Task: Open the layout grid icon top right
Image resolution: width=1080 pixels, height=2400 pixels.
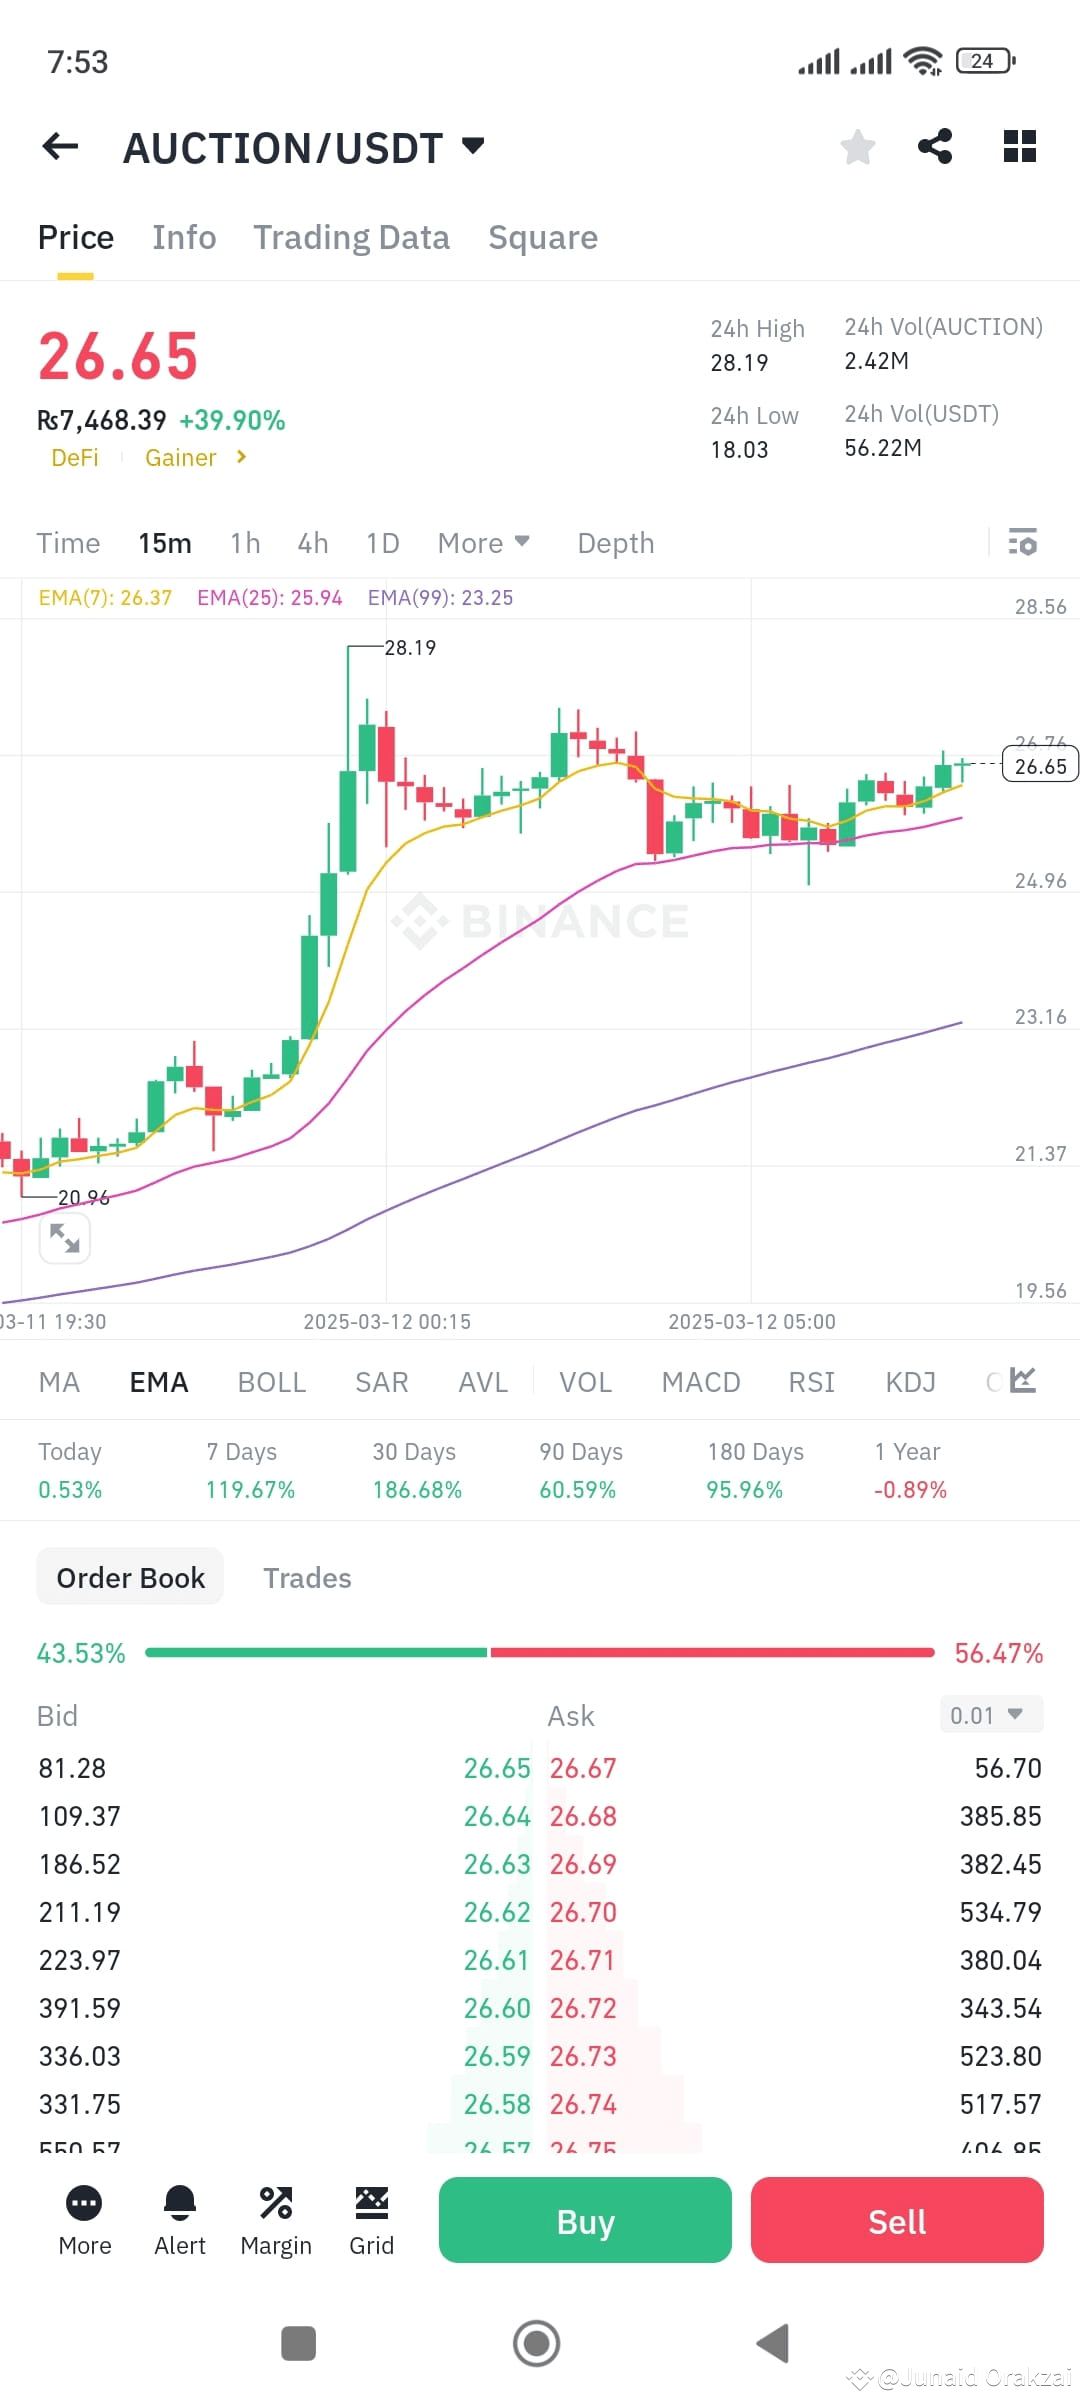Action: (1020, 146)
